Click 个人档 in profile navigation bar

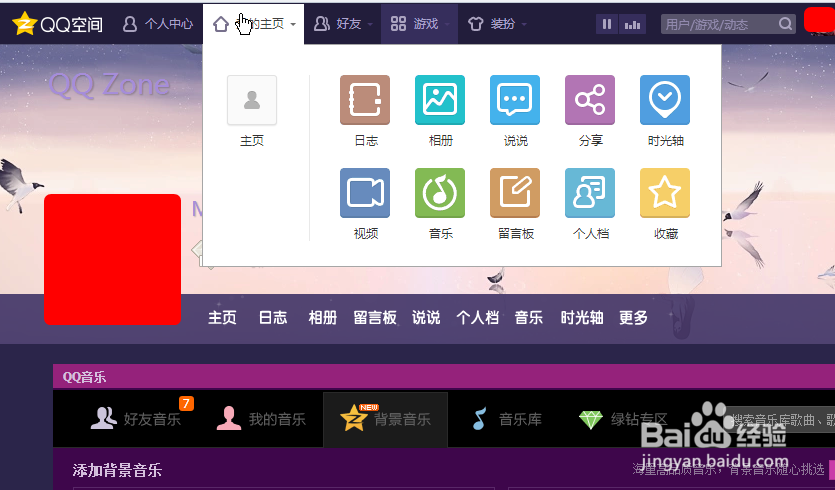click(478, 318)
